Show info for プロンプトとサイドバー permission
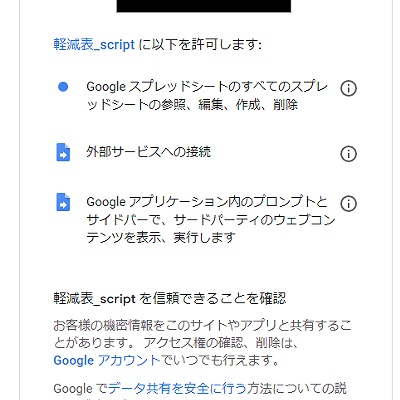This screenshot has width=400, height=400. click(348, 203)
